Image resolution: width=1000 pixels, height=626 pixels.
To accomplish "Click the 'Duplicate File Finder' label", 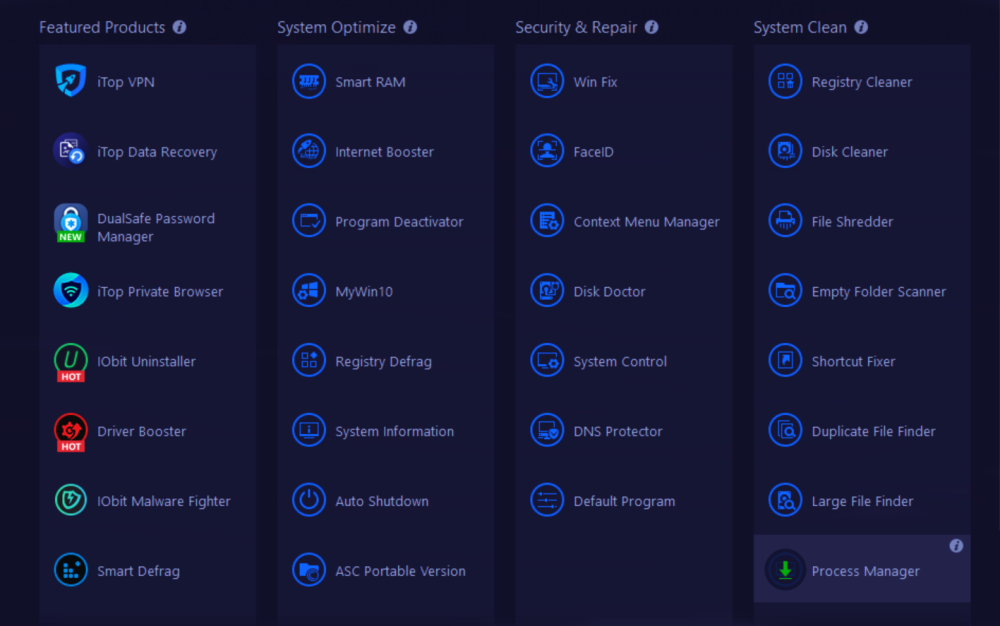I will (873, 432).
